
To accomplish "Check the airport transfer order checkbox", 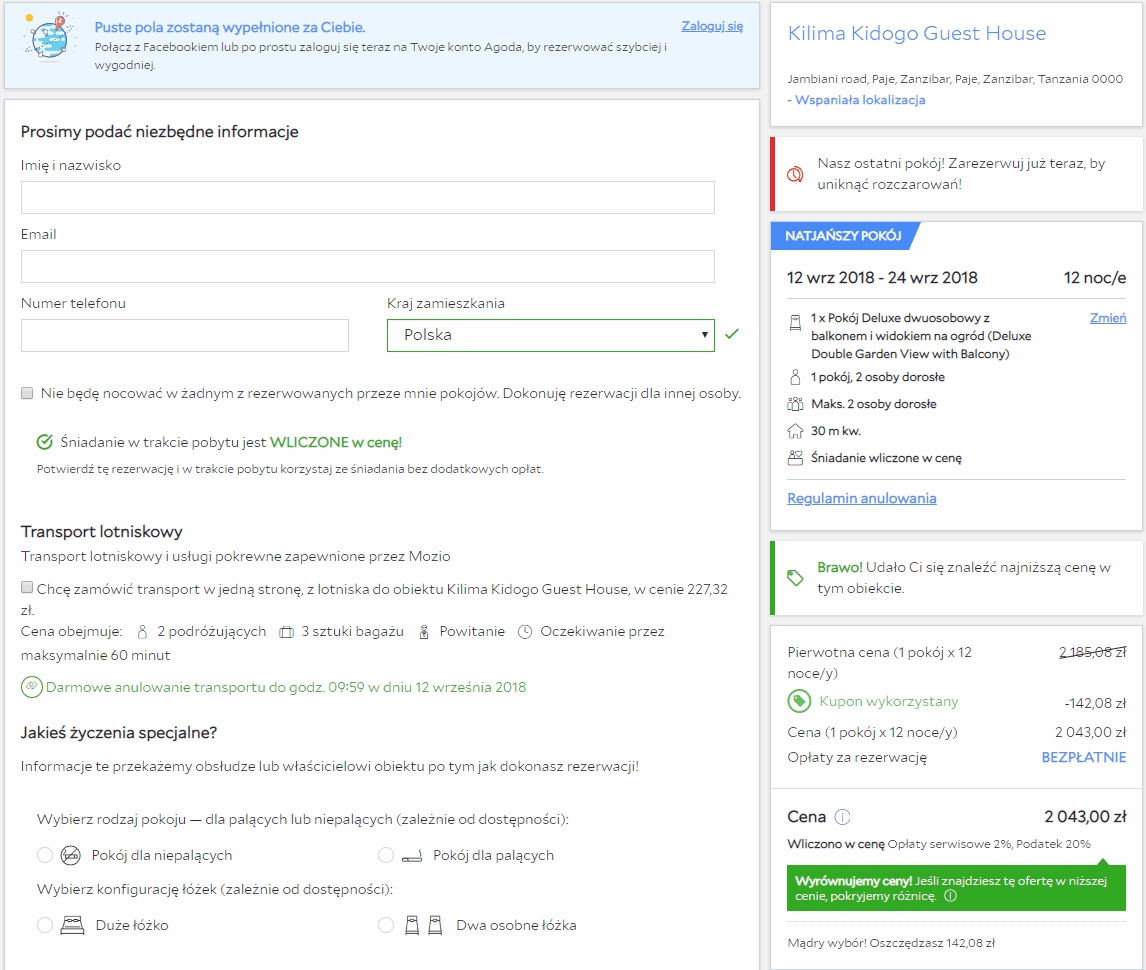I will (x=27, y=587).
